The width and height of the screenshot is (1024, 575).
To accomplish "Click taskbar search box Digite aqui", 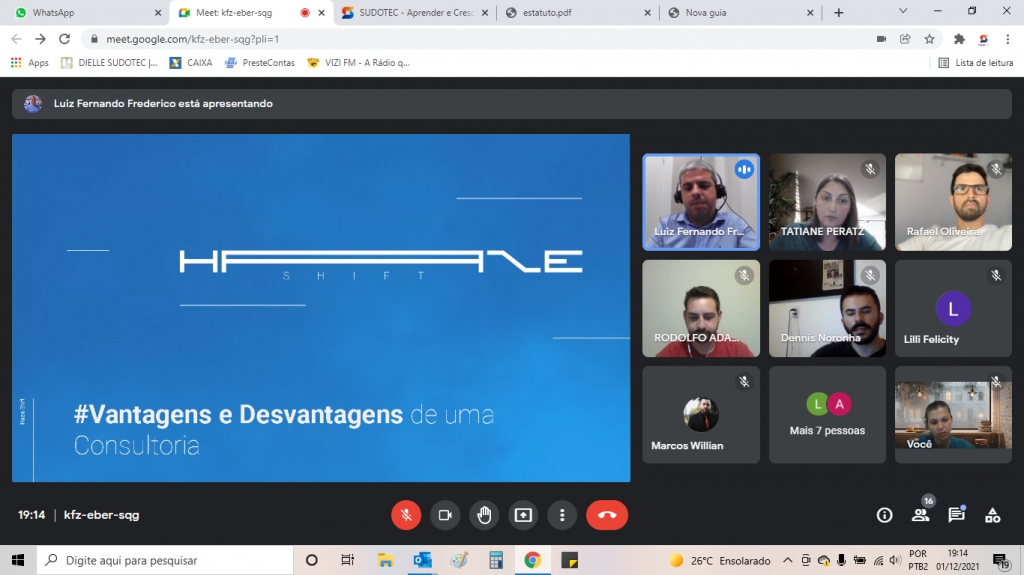I will coord(165,560).
